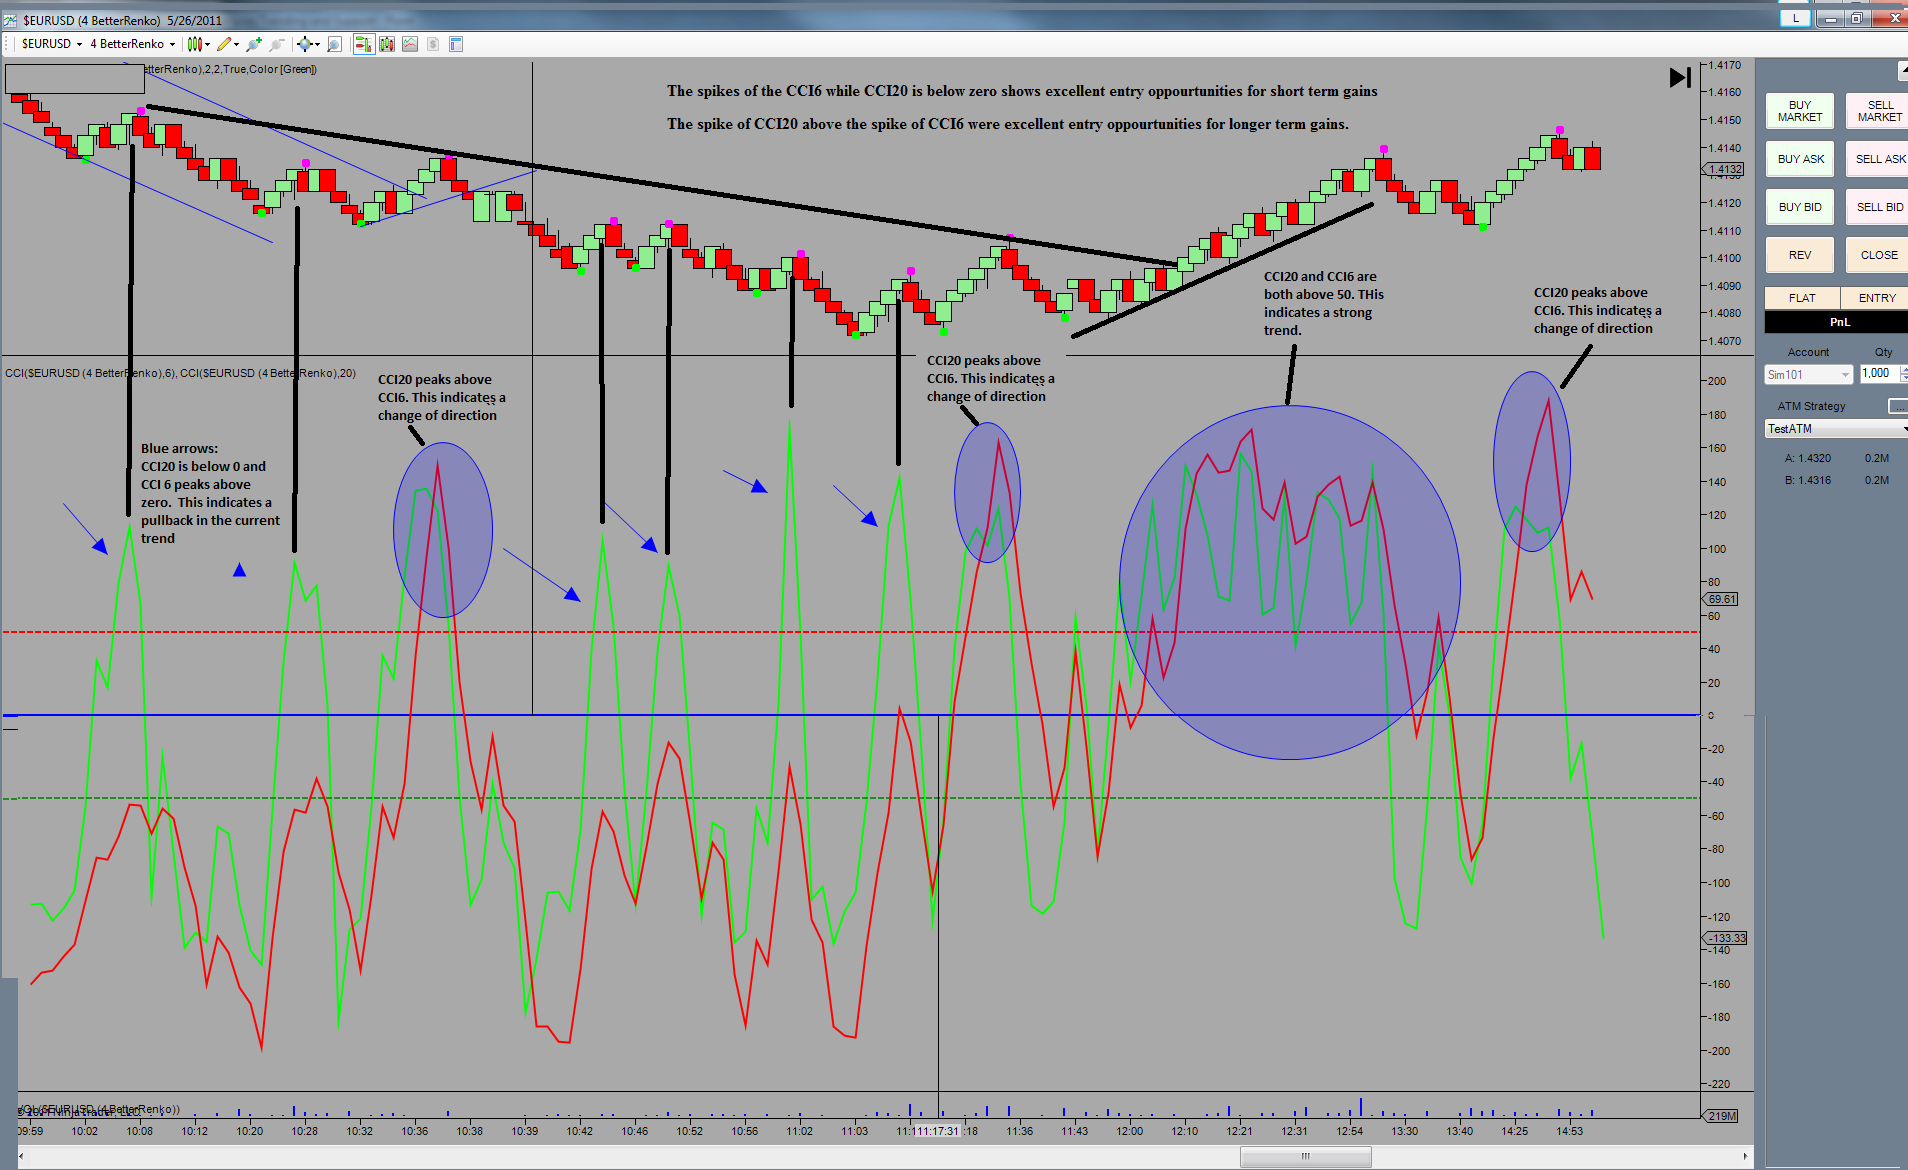Expand the cursor mode dropdown arrow
The image size is (1908, 1170).
pos(317,44)
